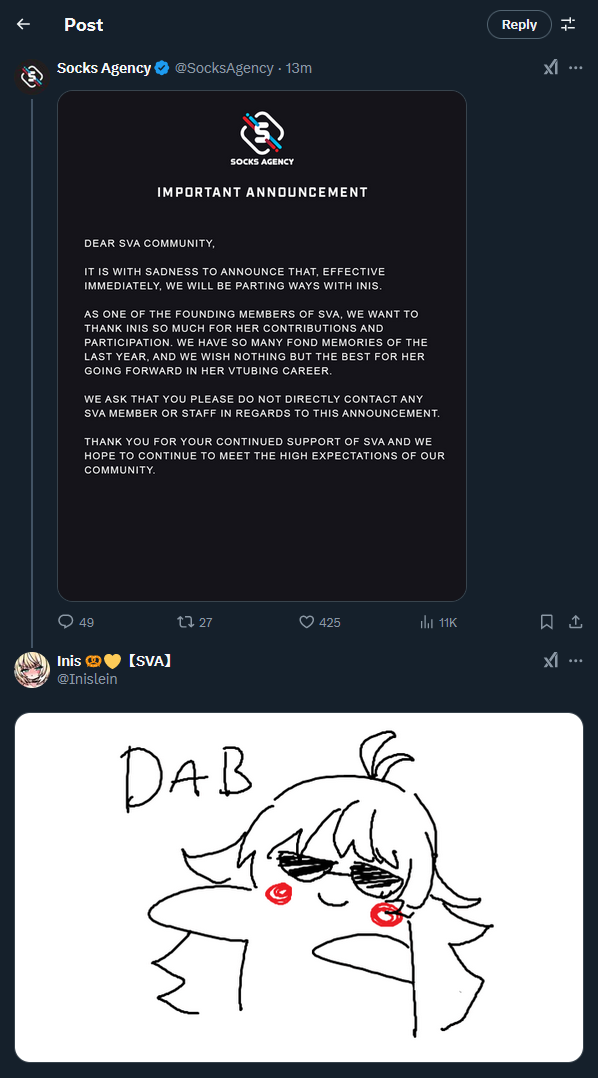Click the @SocksAgency handle
The height and width of the screenshot is (1078, 598).
(224, 68)
